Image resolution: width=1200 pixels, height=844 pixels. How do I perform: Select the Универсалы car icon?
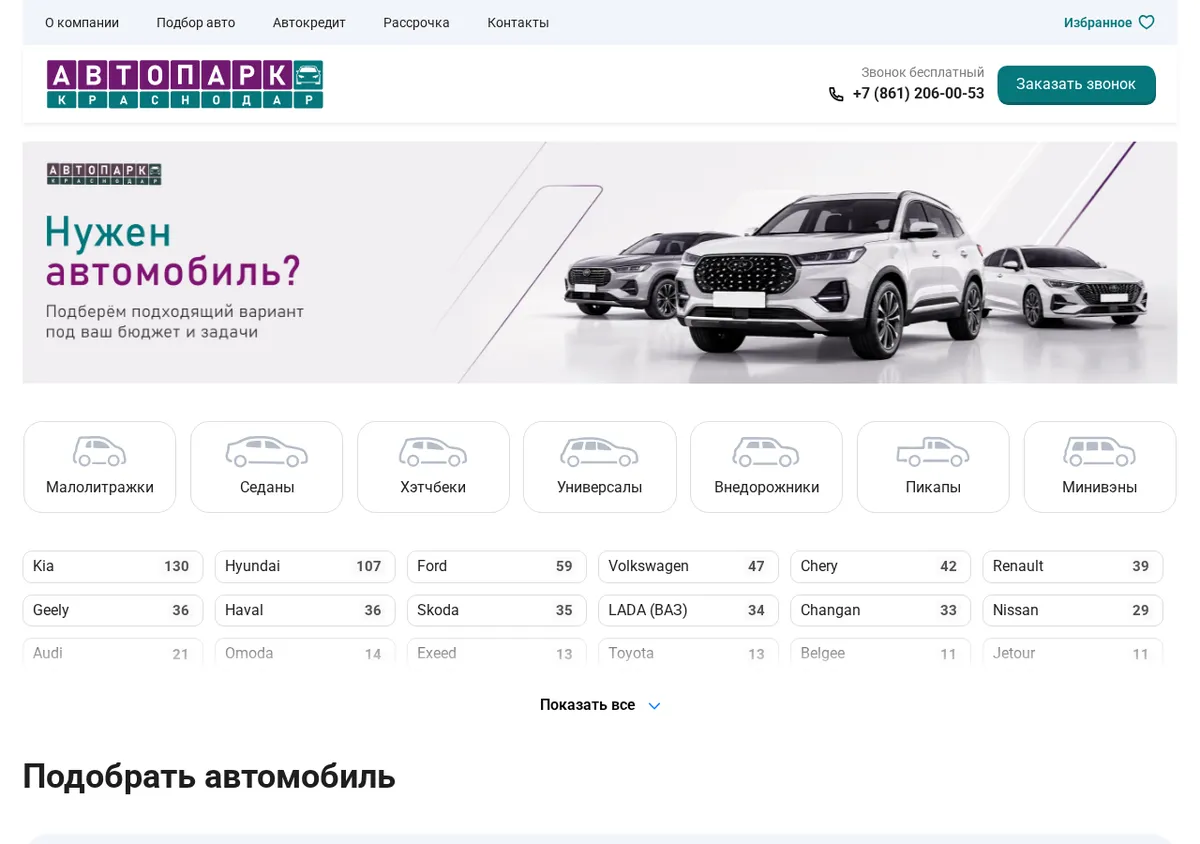(599, 452)
